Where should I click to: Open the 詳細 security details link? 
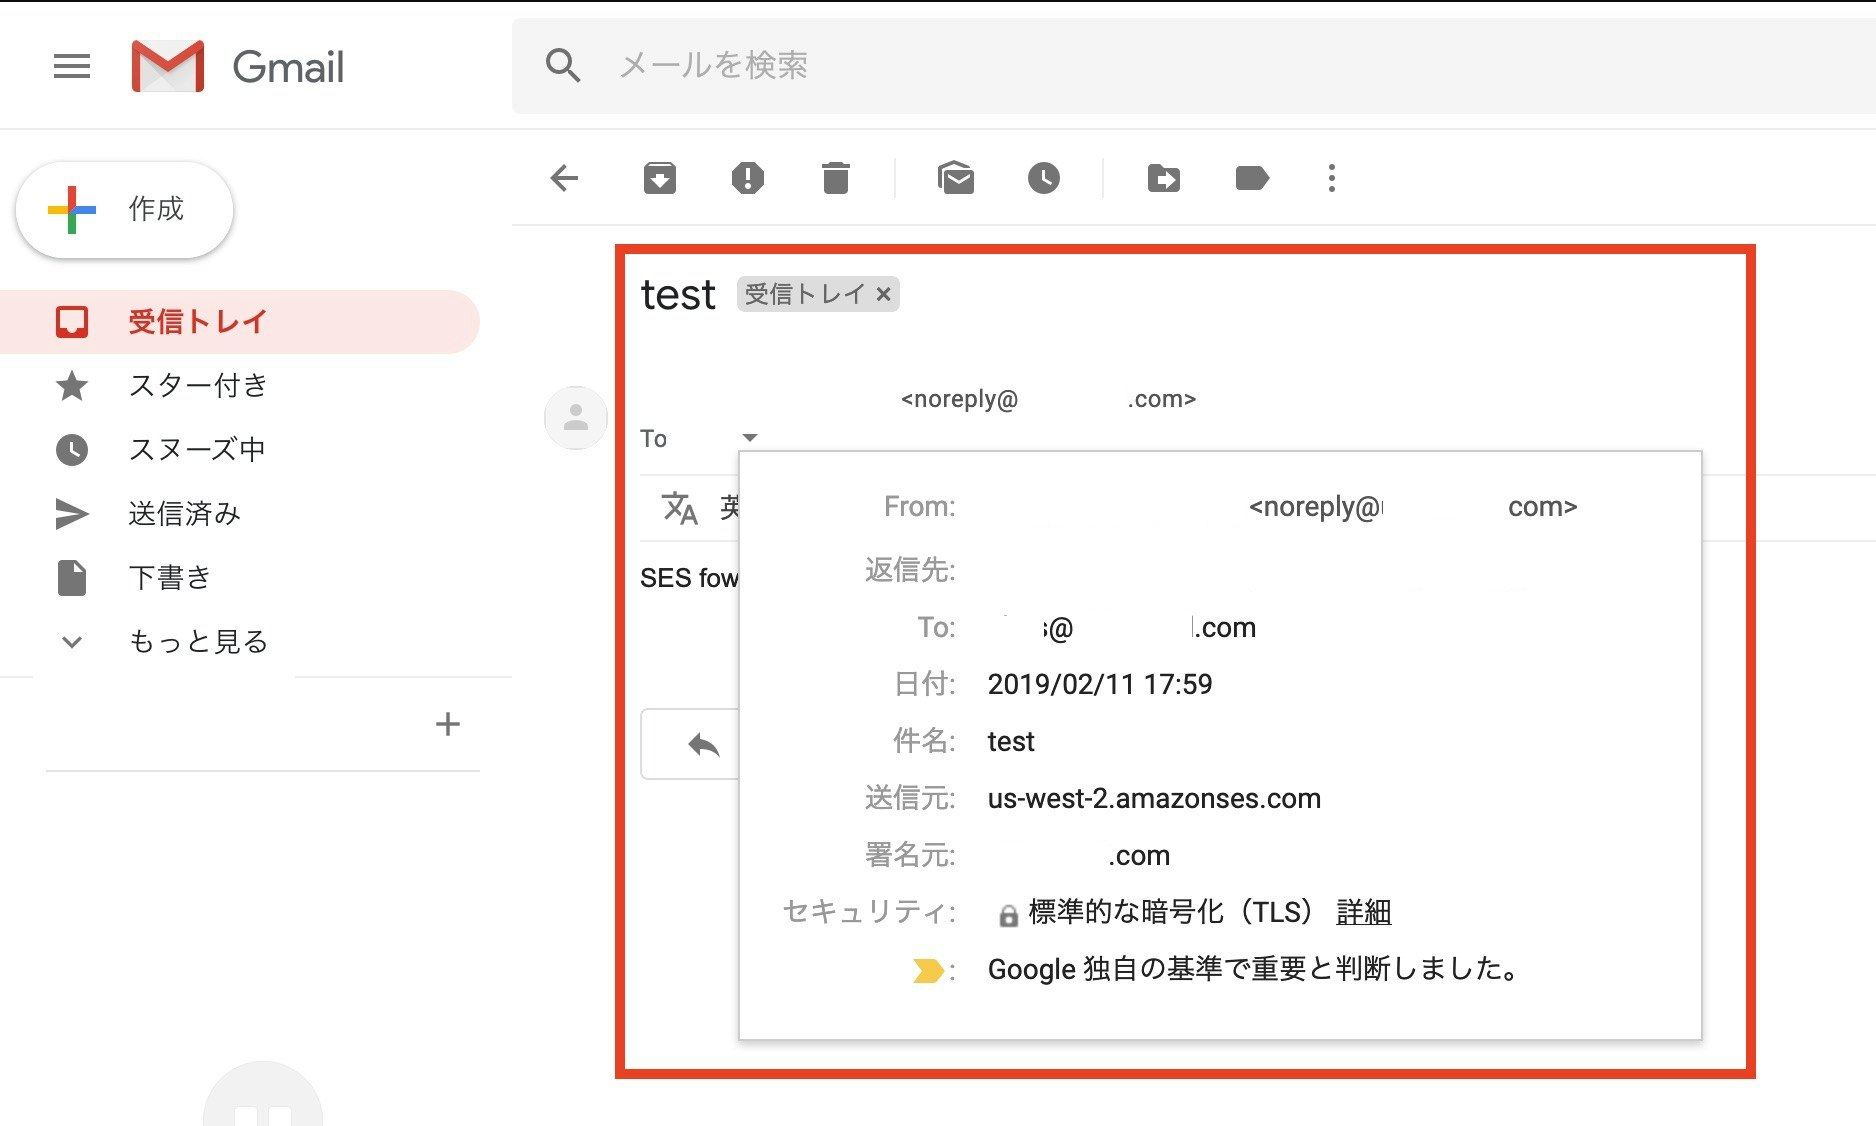click(1364, 912)
